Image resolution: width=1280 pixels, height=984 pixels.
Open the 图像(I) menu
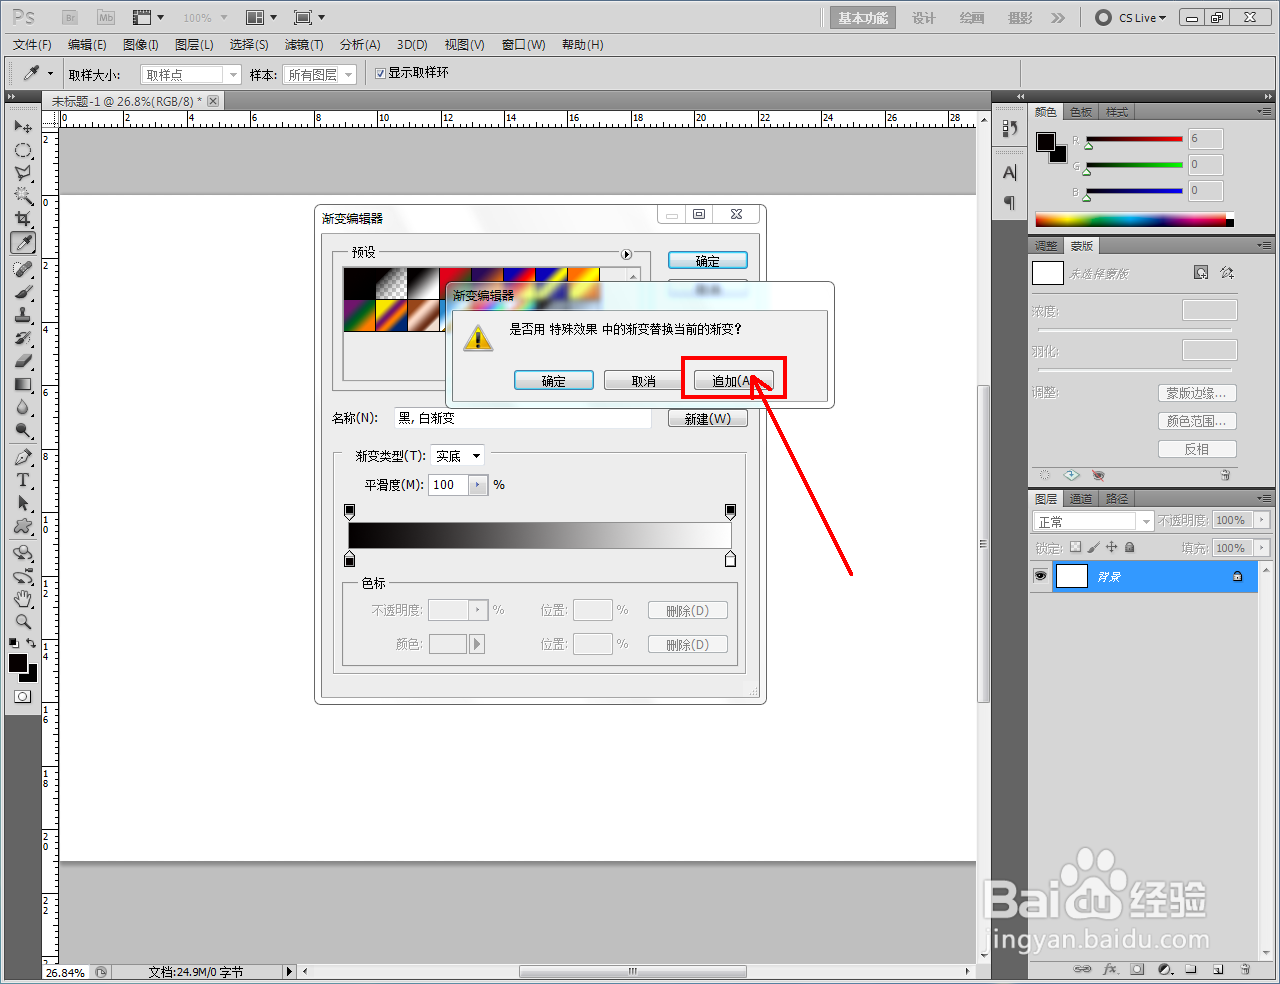141,45
